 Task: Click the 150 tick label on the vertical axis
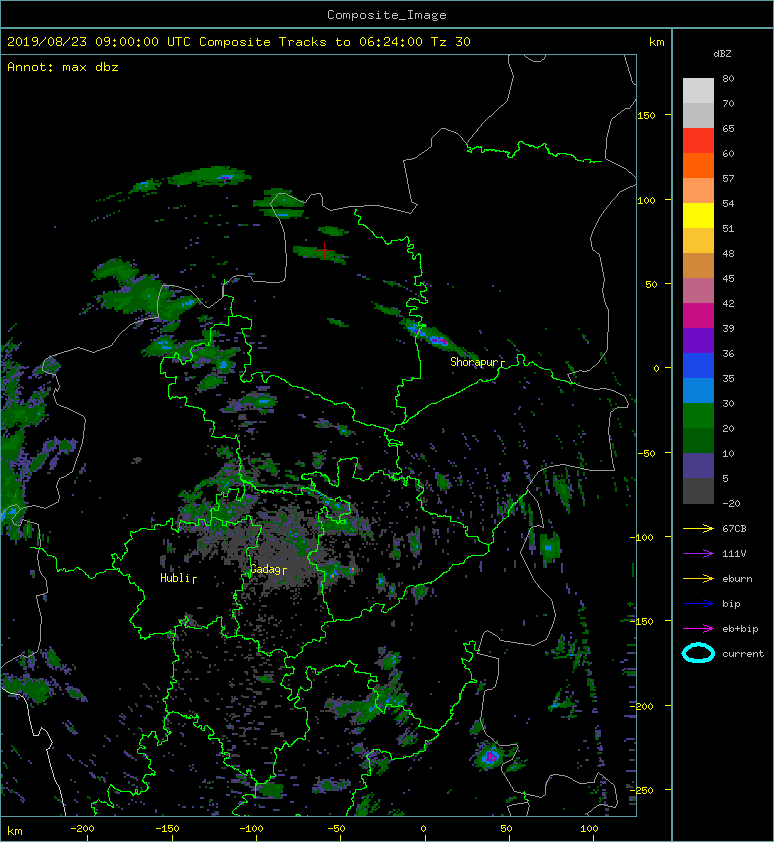click(646, 115)
